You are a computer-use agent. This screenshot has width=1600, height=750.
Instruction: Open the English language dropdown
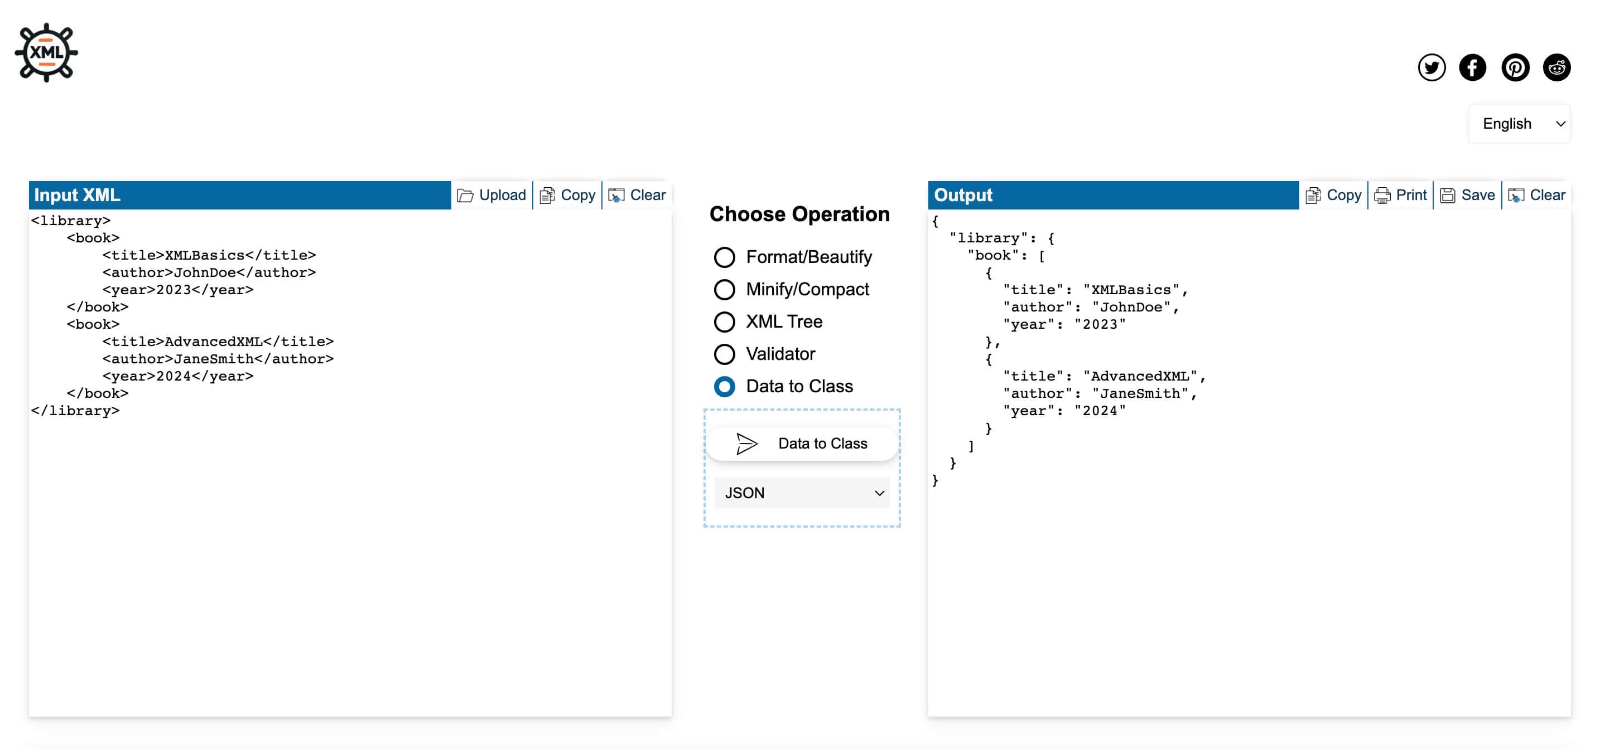pyautogui.click(x=1520, y=123)
